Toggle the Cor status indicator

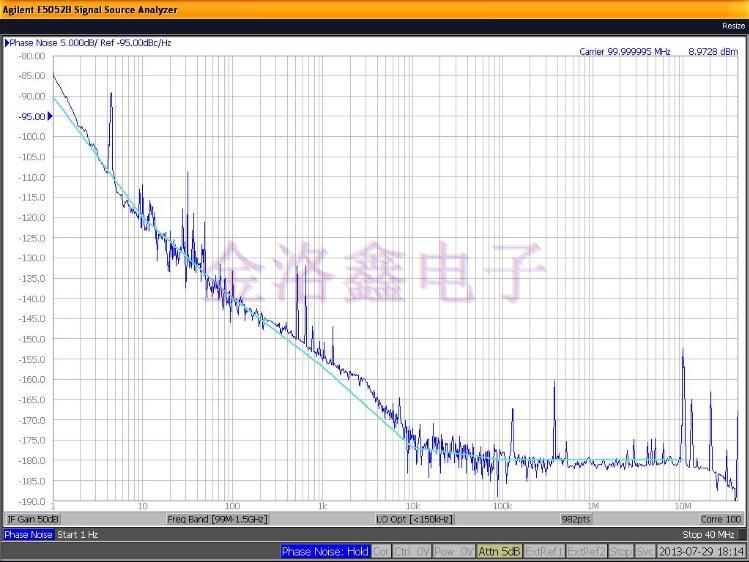click(381, 551)
